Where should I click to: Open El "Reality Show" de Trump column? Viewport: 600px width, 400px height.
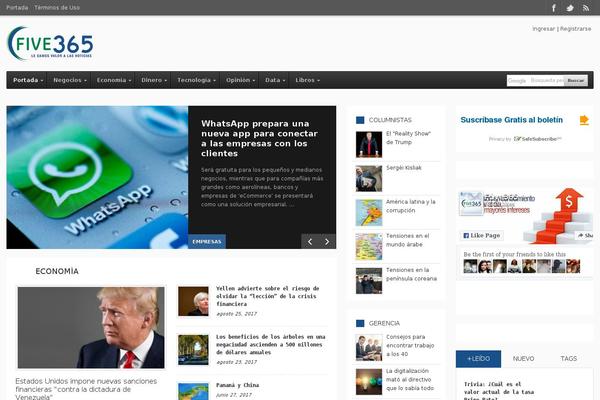tap(408, 138)
